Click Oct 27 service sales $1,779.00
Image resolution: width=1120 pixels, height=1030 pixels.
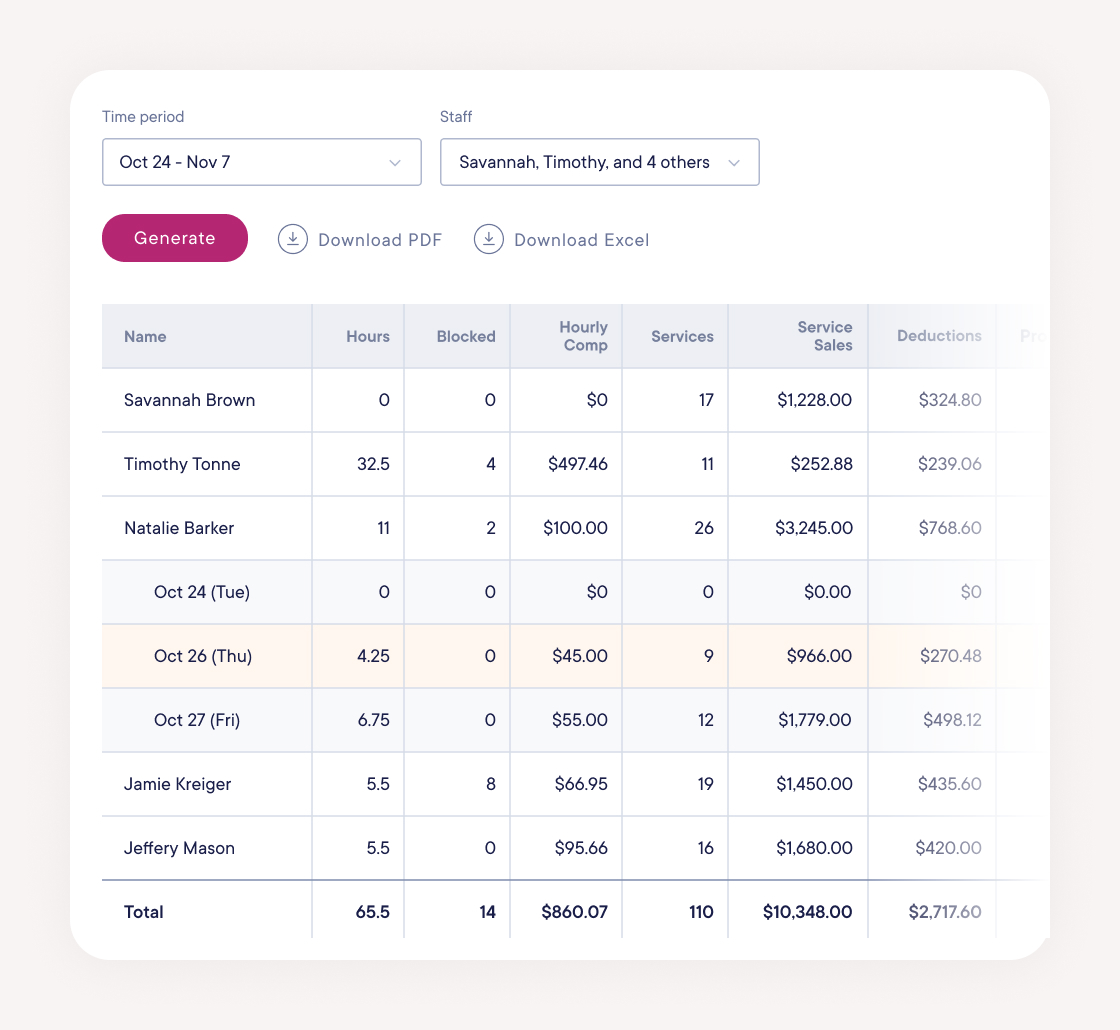click(815, 720)
